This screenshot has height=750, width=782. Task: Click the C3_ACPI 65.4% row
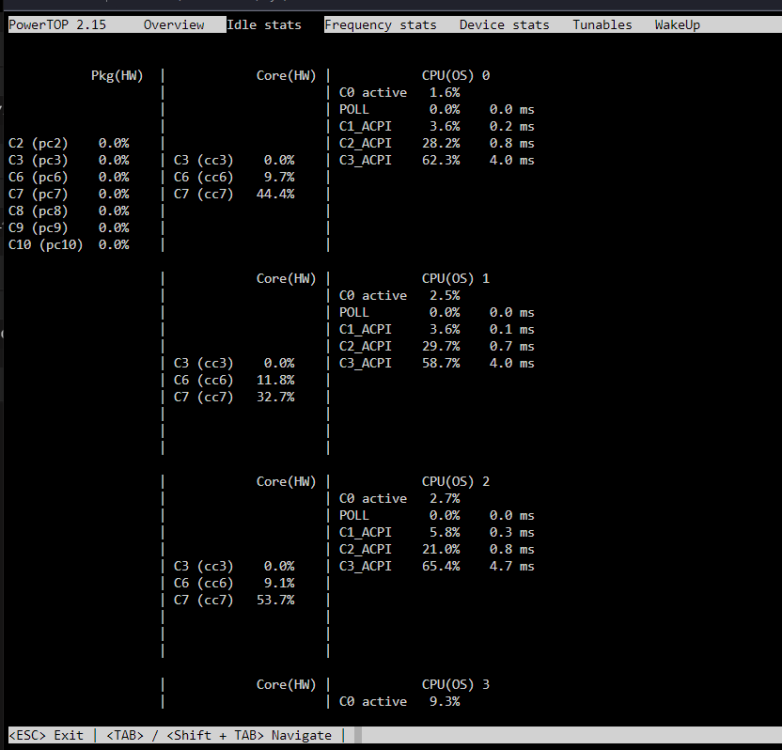pos(436,566)
